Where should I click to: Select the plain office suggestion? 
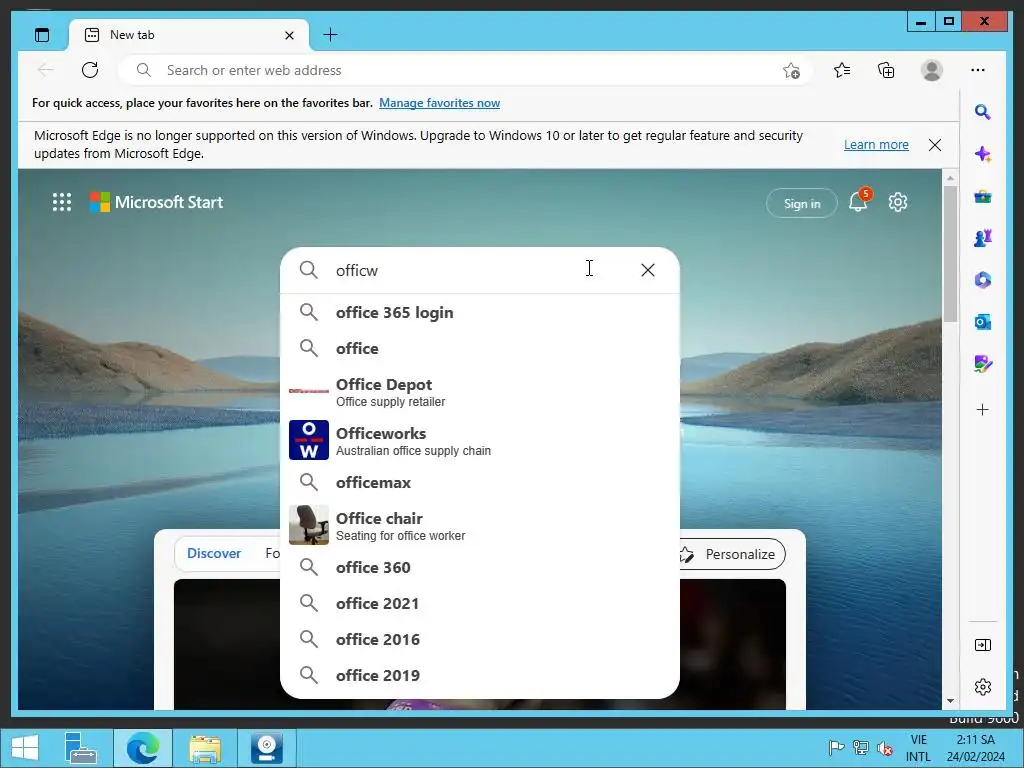coord(480,348)
